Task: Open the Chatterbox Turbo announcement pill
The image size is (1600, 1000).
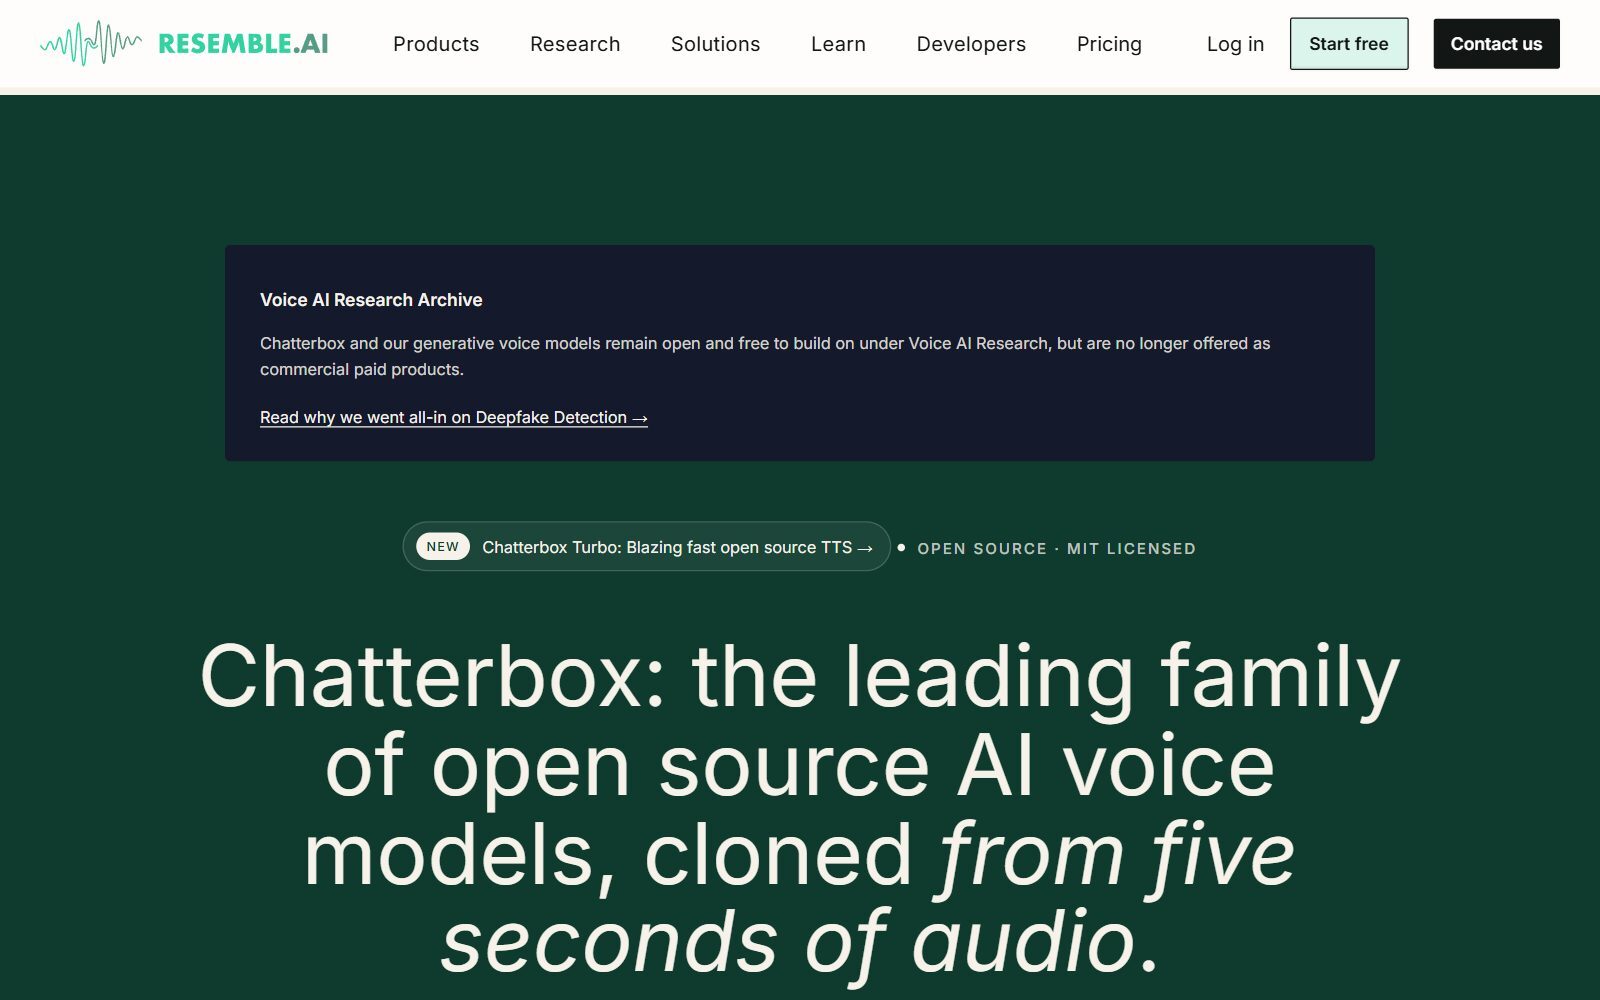Action: tap(646, 547)
